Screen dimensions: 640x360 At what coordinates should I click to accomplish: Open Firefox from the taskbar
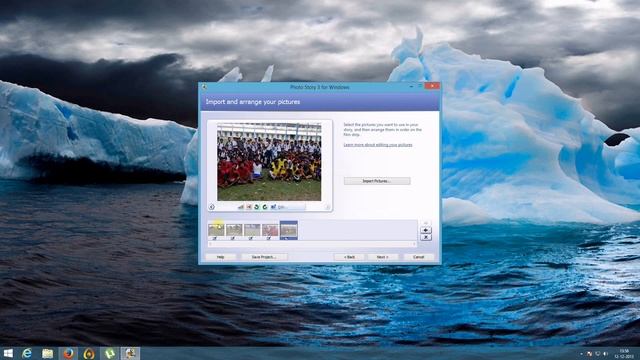[x=68, y=353]
